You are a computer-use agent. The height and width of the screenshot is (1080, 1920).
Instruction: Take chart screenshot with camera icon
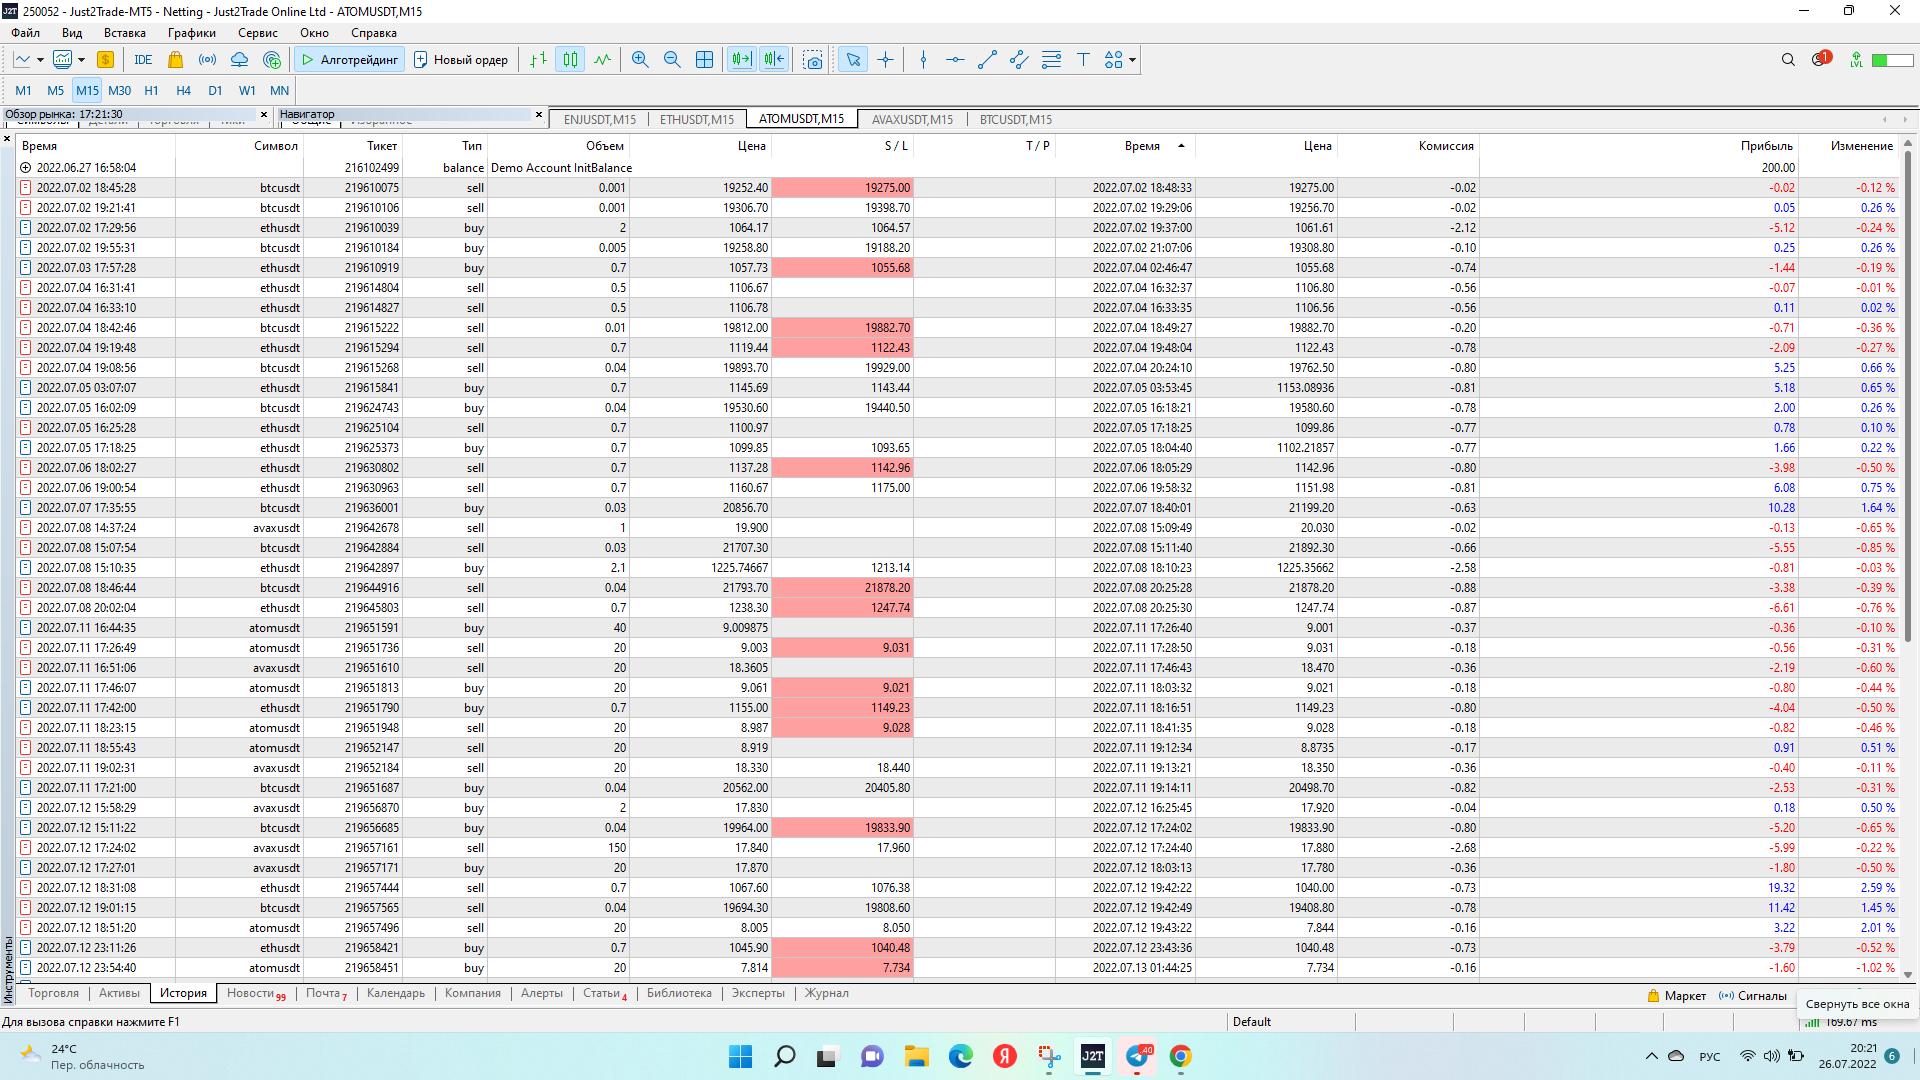click(x=813, y=60)
